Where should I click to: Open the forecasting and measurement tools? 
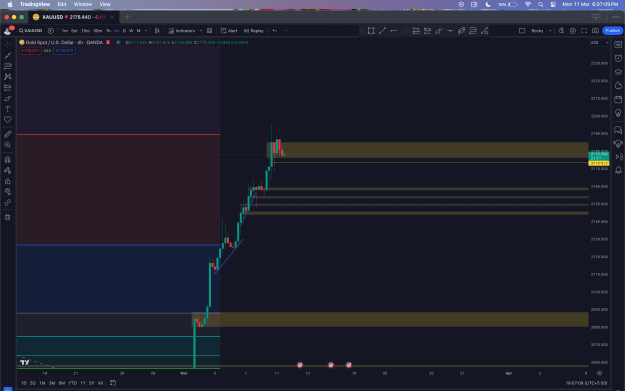[8, 87]
